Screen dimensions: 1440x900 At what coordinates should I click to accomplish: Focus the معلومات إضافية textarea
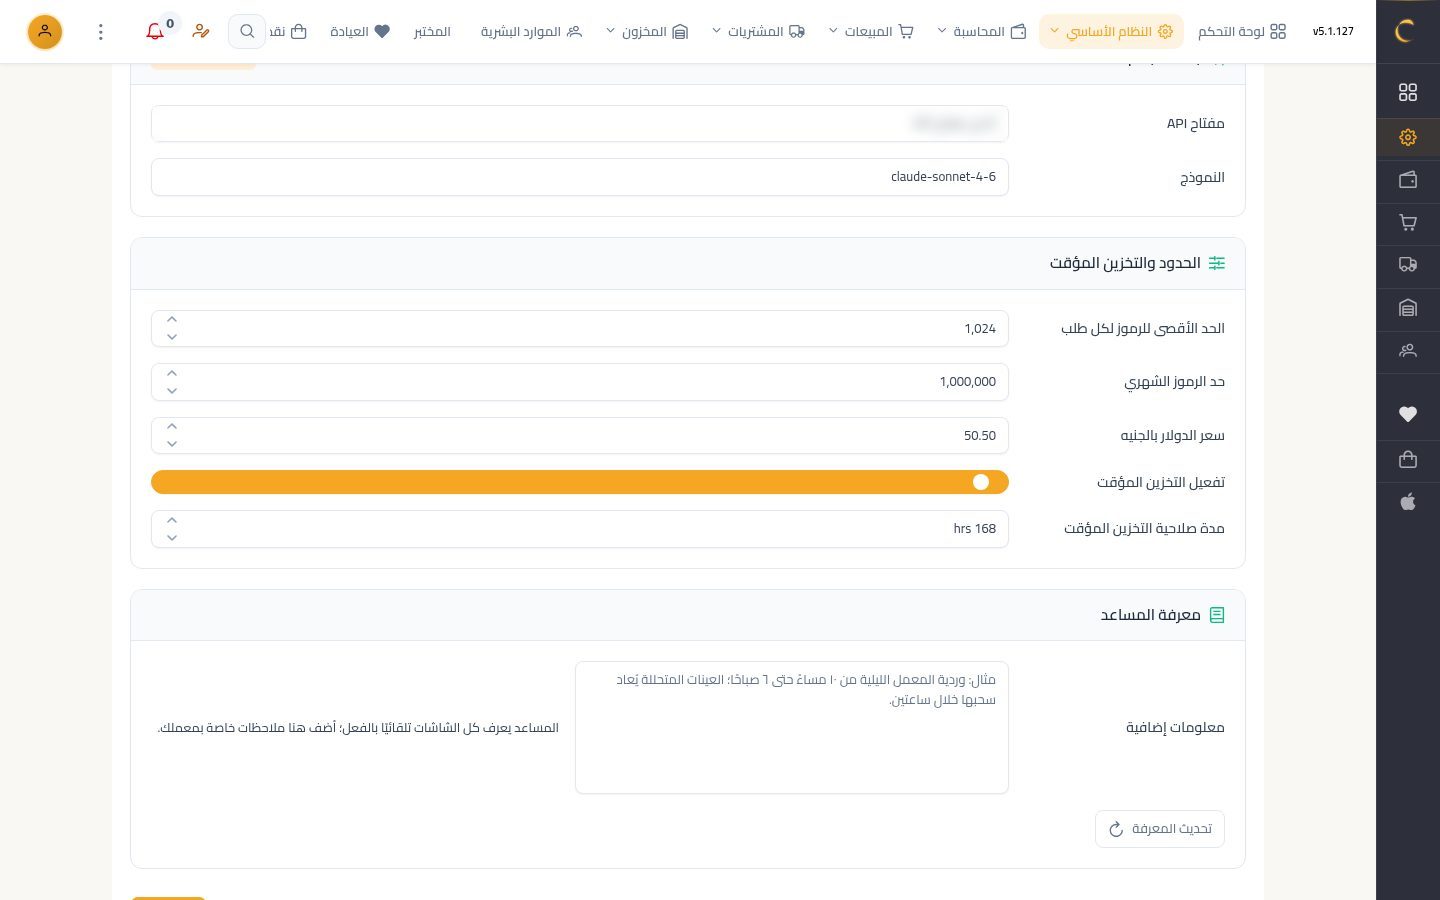pyautogui.click(x=792, y=728)
